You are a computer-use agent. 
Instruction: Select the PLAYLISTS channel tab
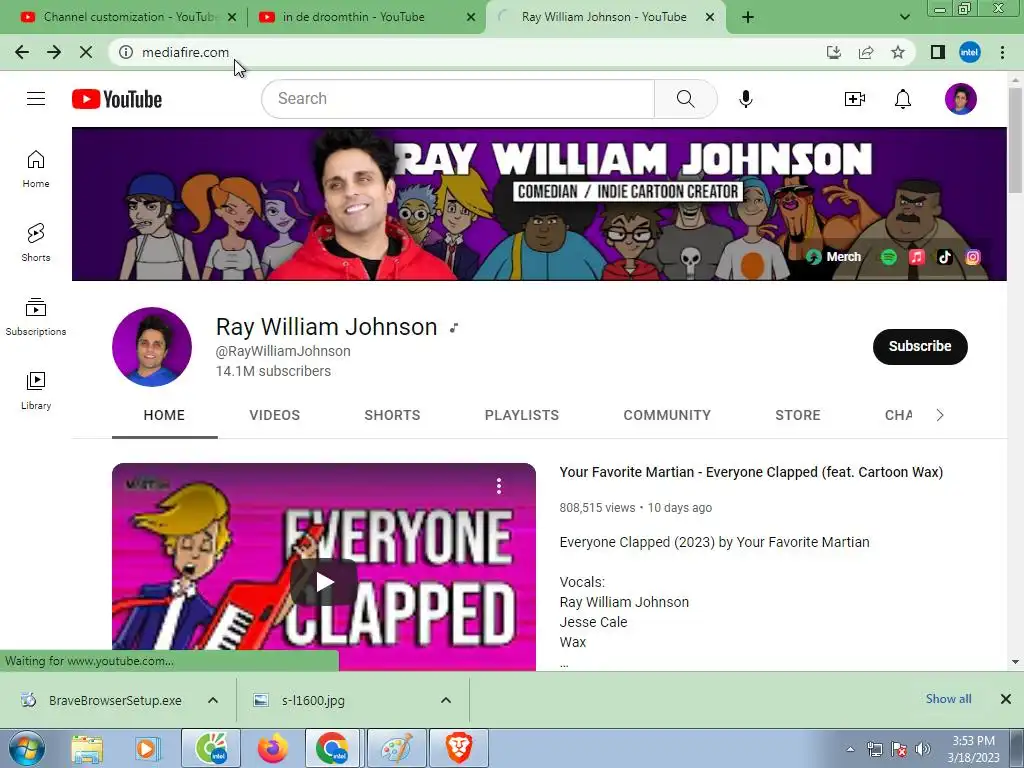coord(522,415)
